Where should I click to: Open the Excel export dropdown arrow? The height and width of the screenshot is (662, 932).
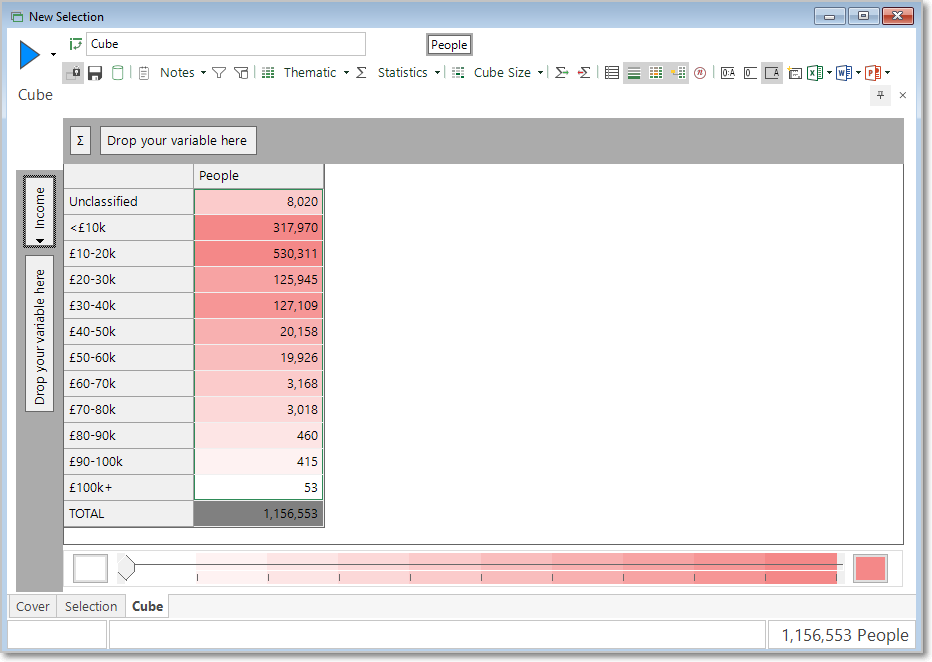coord(829,72)
